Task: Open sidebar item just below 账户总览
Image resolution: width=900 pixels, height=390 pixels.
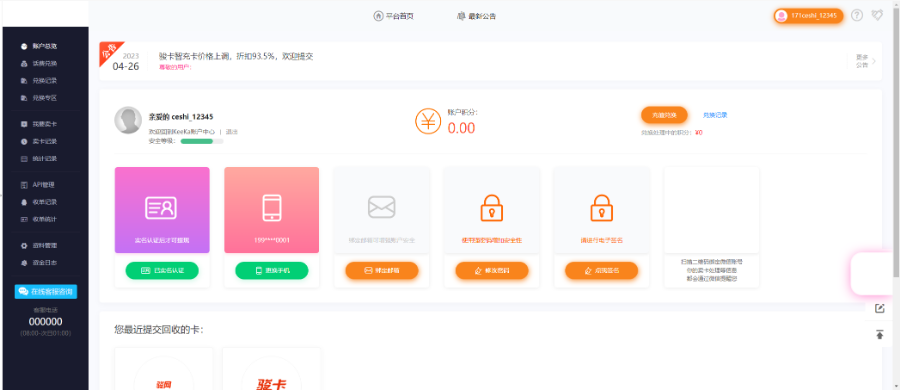Action: (39, 63)
